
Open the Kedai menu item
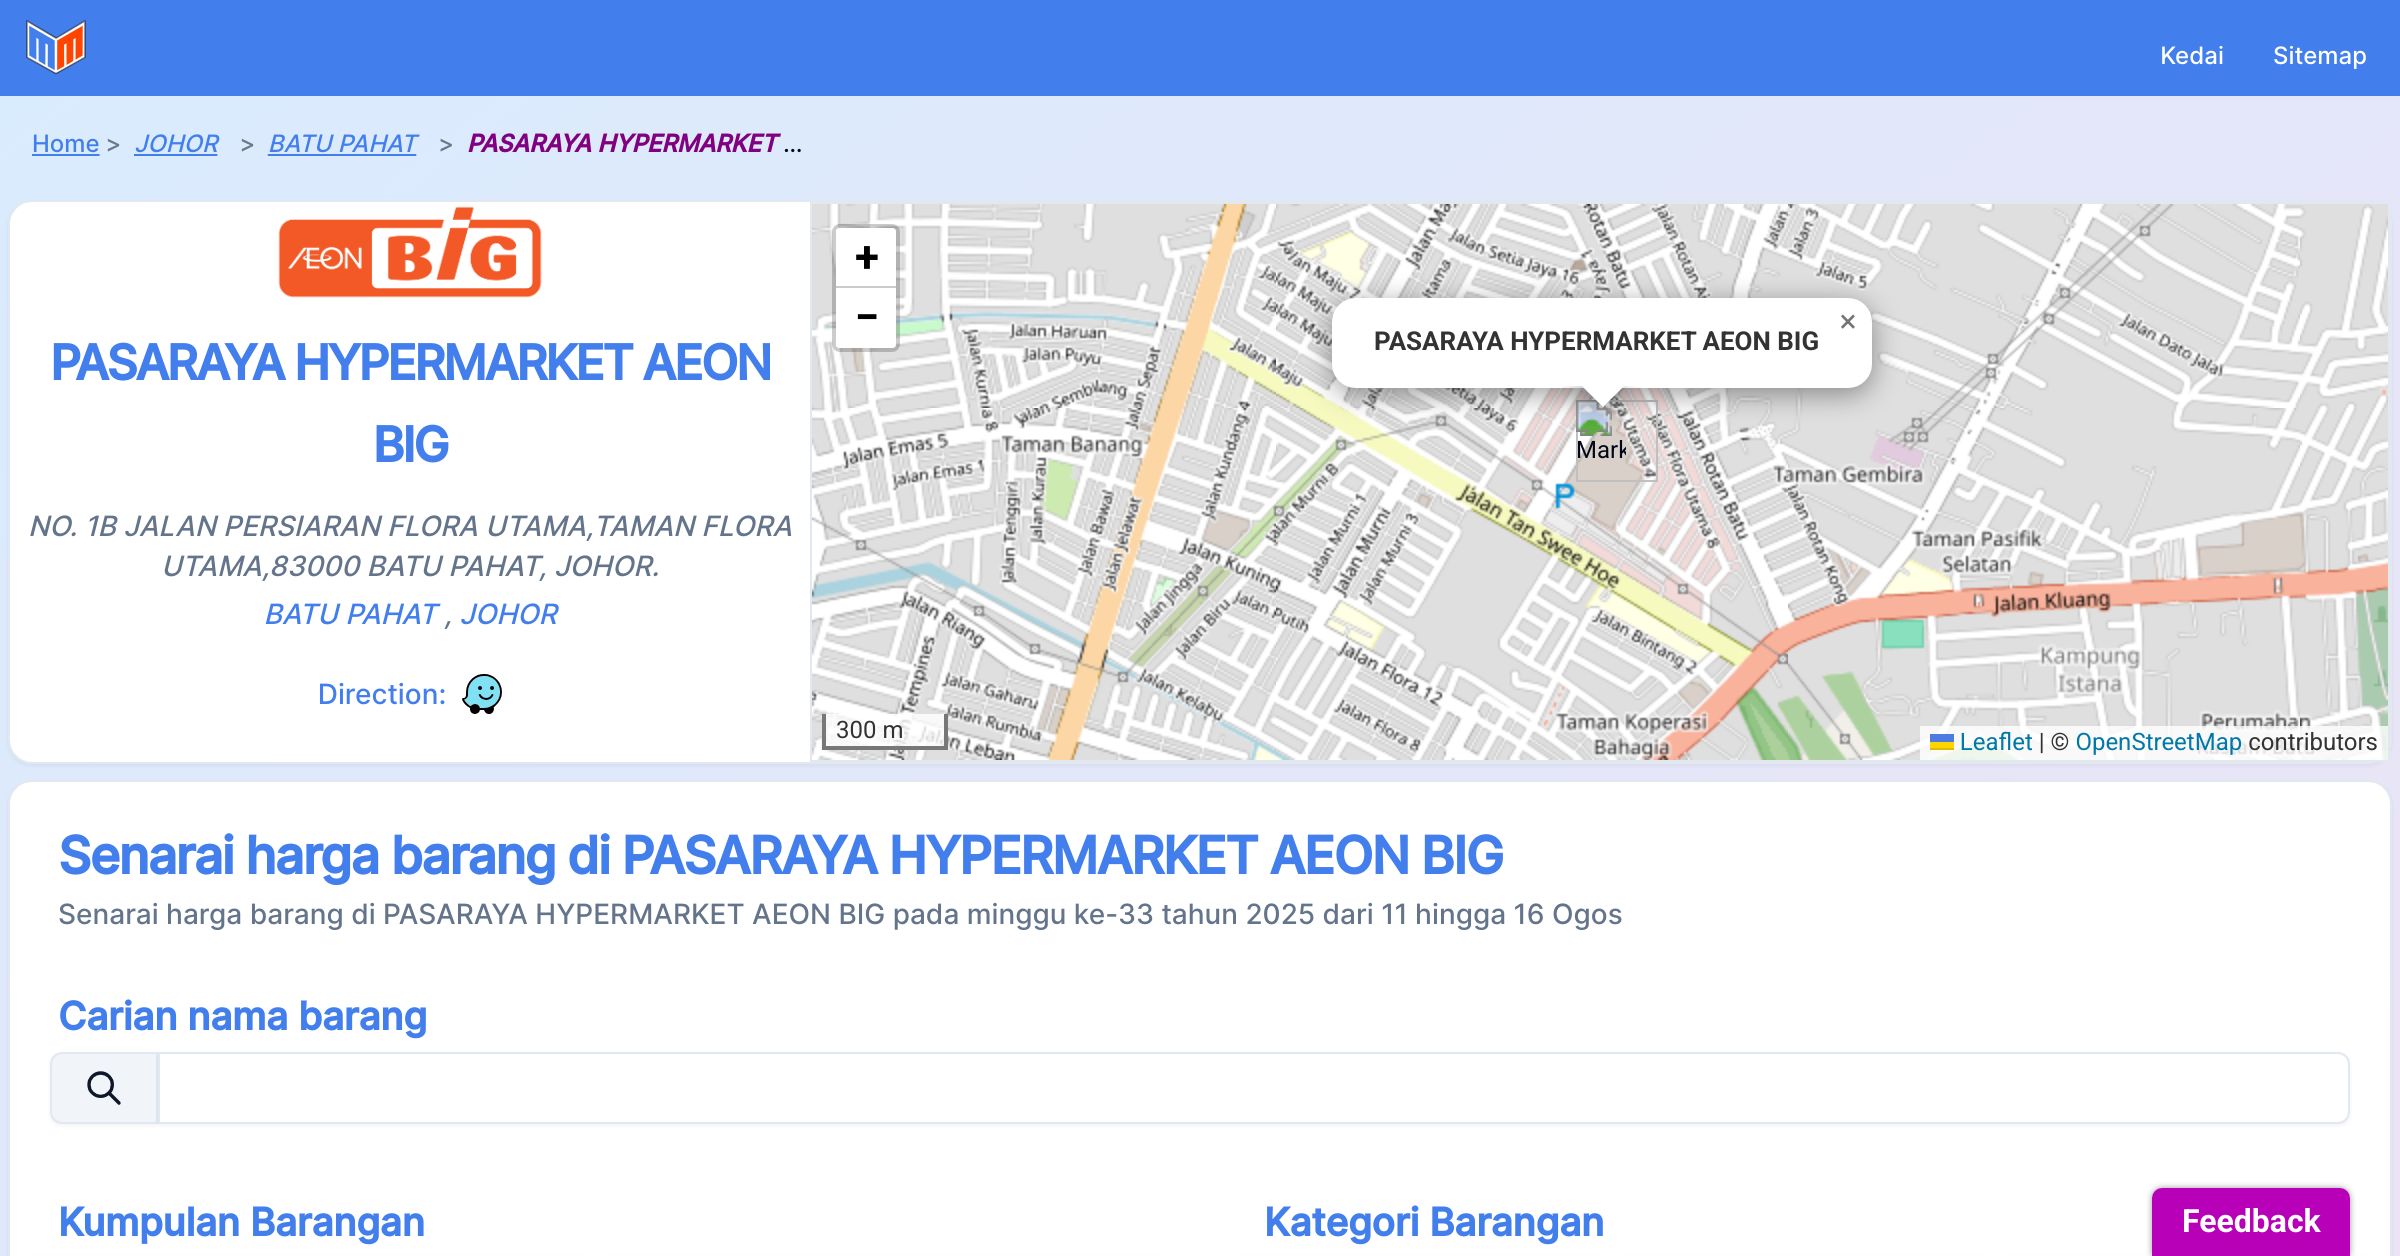(2191, 56)
